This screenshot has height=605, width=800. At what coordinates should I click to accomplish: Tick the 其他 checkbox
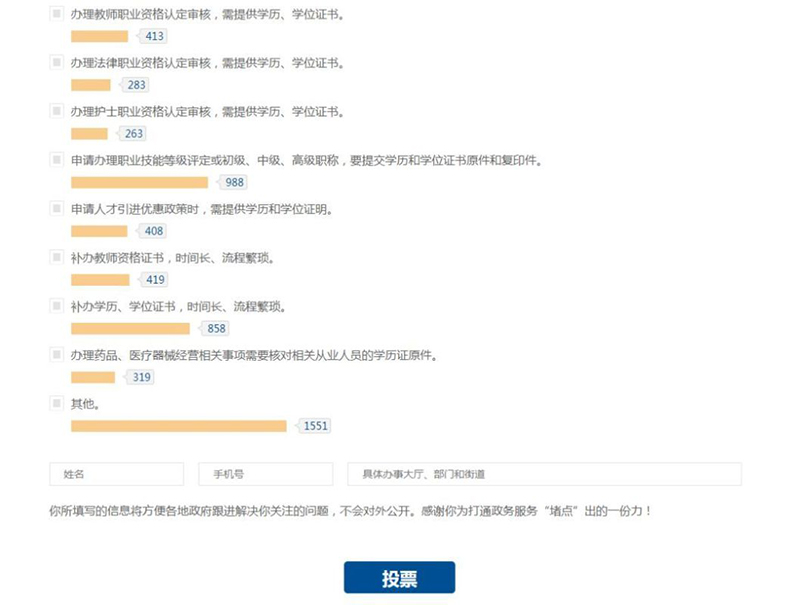(57, 403)
